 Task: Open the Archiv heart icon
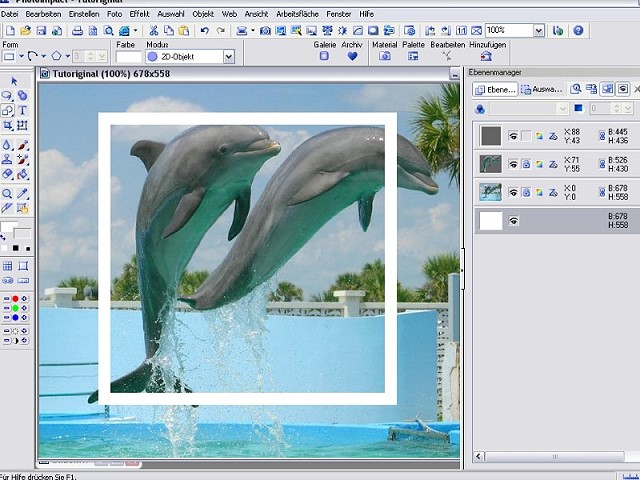(x=352, y=56)
